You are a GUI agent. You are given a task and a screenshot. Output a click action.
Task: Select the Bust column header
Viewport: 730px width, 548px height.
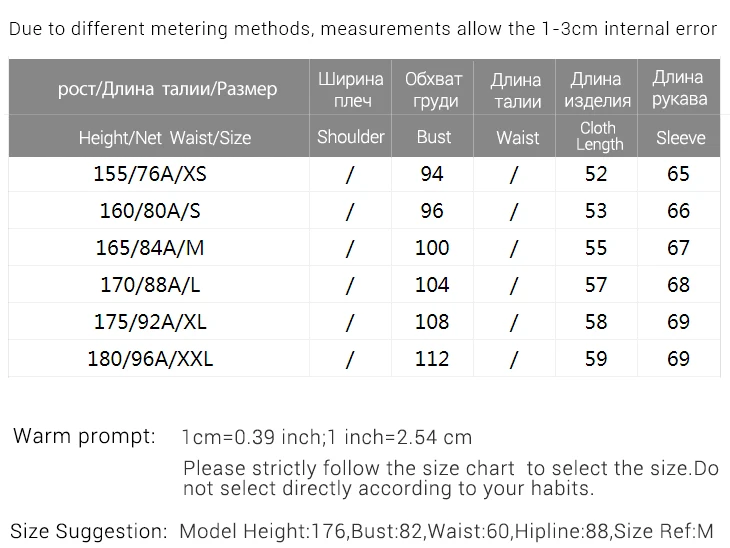click(x=433, y=137)
